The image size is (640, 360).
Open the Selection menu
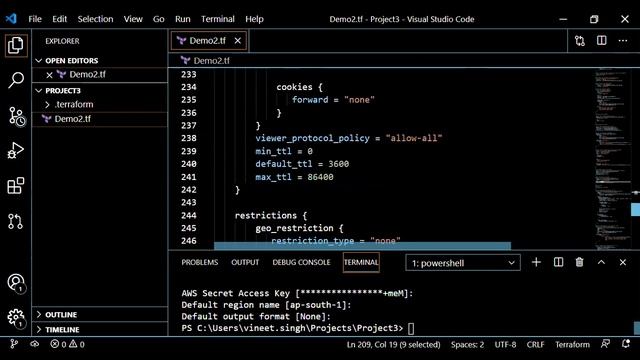pos(96,19)
